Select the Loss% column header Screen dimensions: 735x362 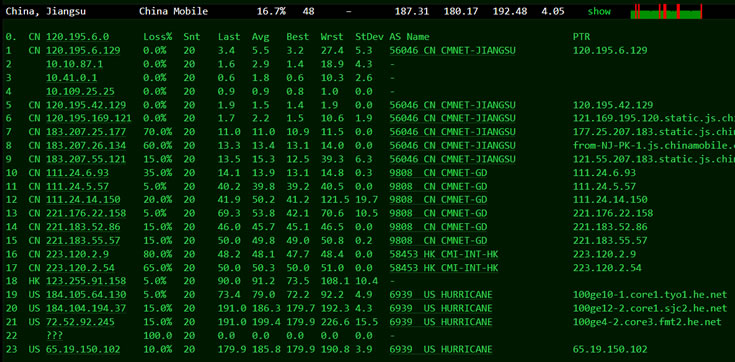click(x=158, y=37)
